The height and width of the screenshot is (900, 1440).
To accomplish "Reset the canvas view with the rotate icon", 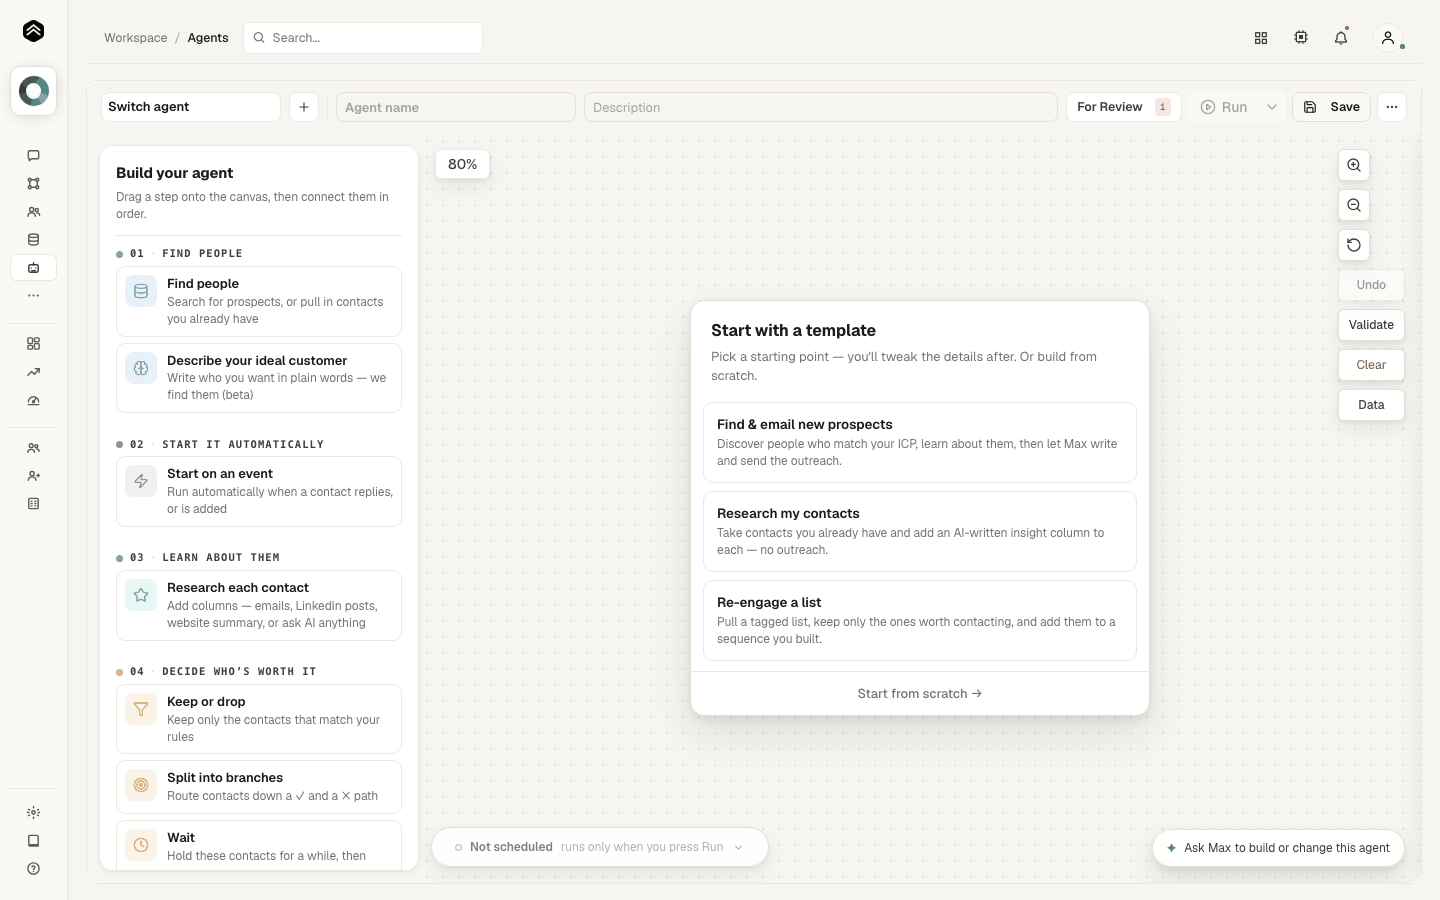I will [1354, 245].
